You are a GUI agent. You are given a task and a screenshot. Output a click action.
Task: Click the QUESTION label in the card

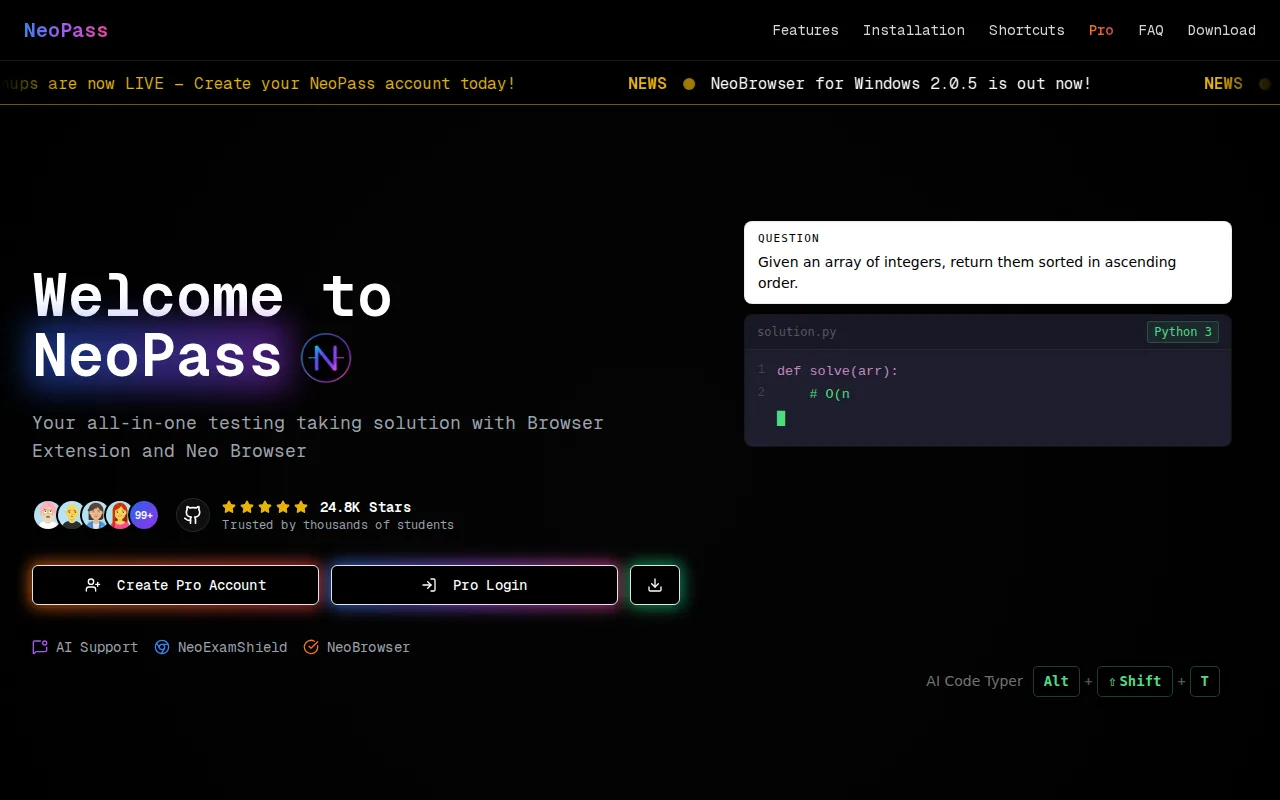[x=789, y=238]
